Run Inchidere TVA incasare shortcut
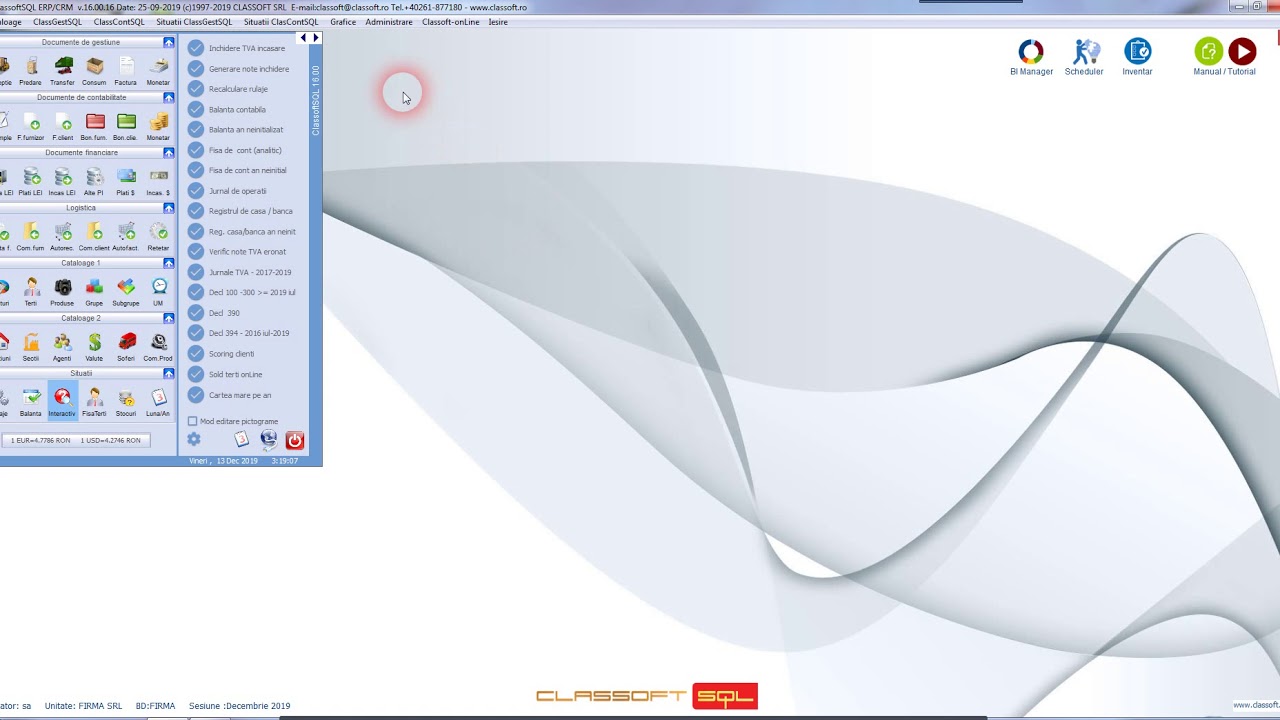 [x=238, y=48]
